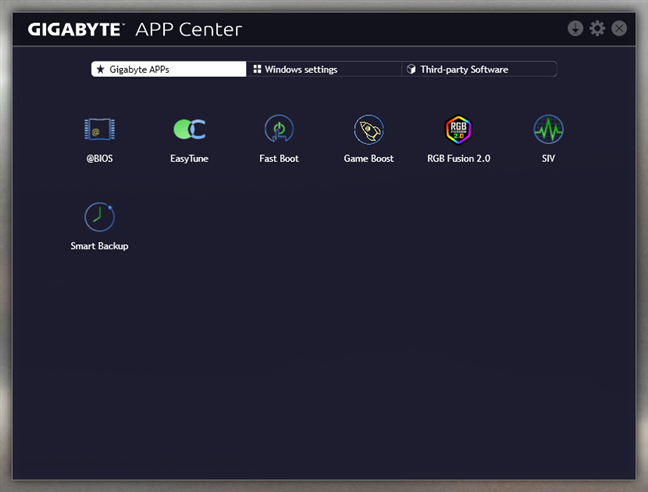
Task: Launch Game Boost rocket icon
Action: tap(369, 129)
